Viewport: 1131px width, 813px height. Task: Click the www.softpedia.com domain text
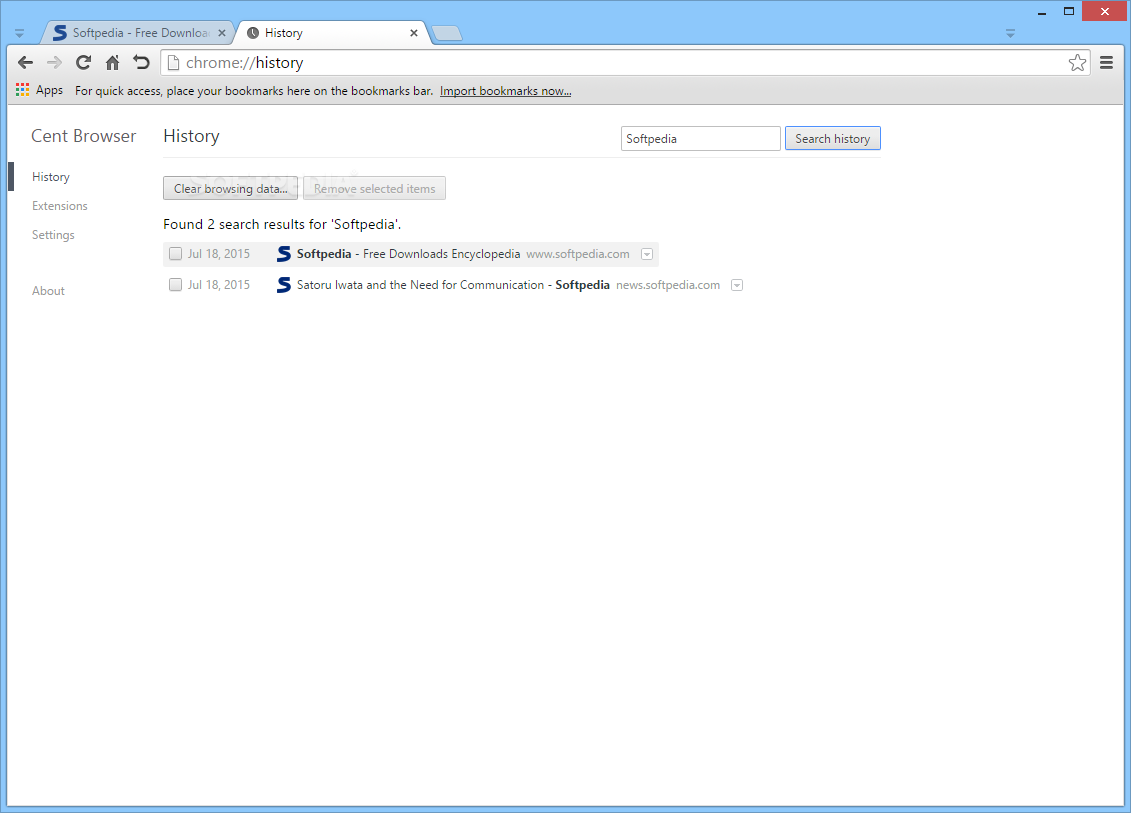578,254
